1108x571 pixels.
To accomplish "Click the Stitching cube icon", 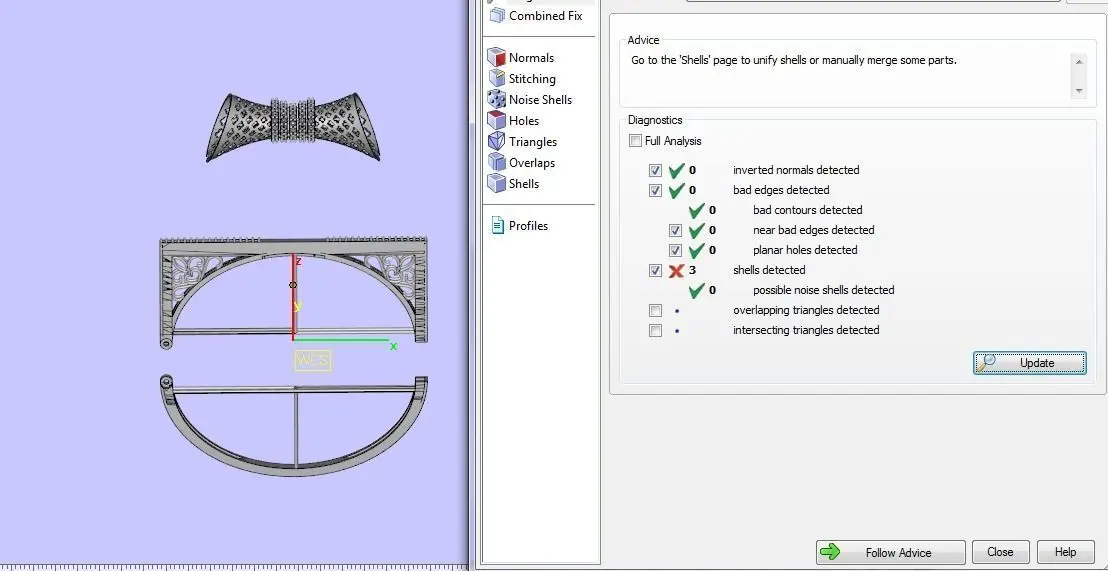I will click(497, 78).
